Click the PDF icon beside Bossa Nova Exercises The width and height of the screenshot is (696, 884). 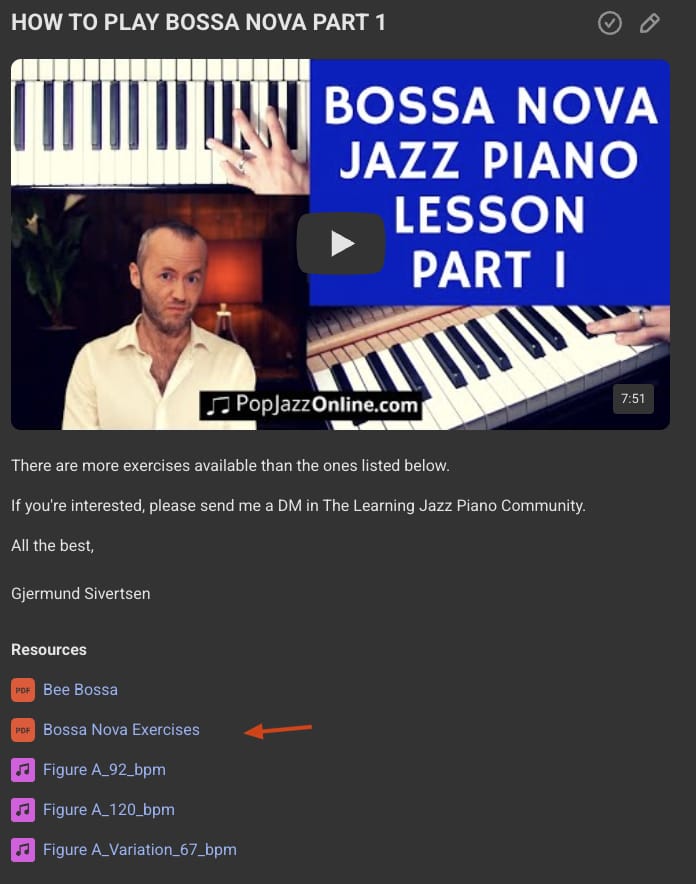(x=23, y=730)
